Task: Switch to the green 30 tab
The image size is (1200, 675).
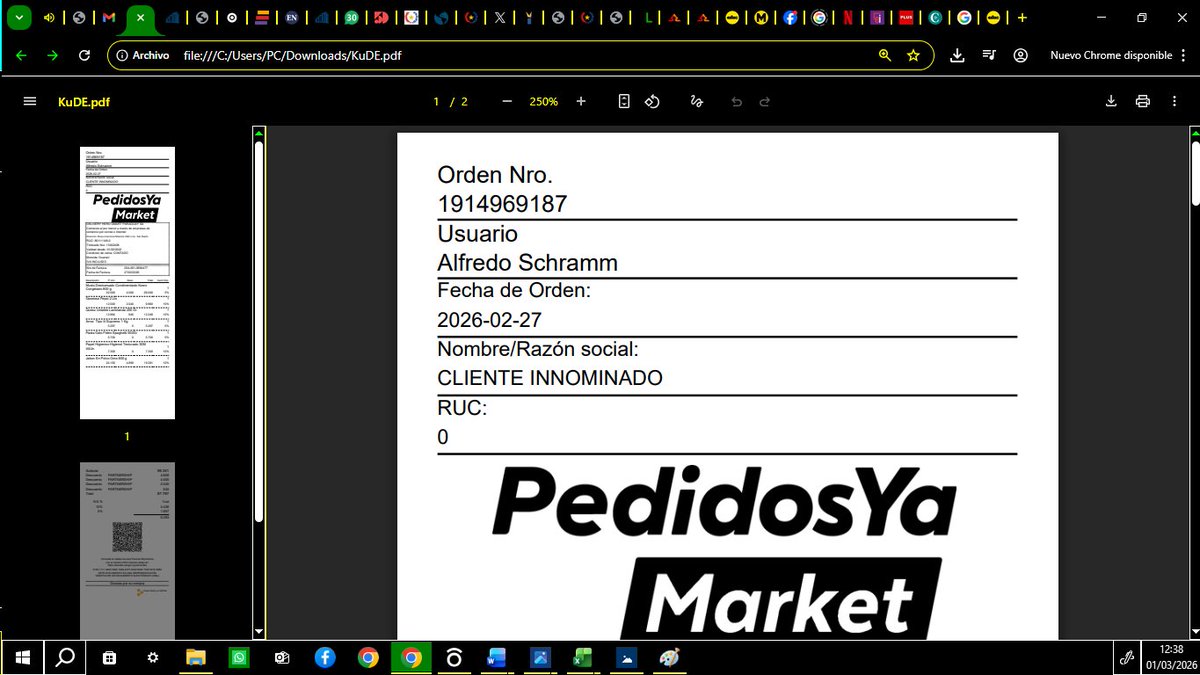Action: click(352, 17)
